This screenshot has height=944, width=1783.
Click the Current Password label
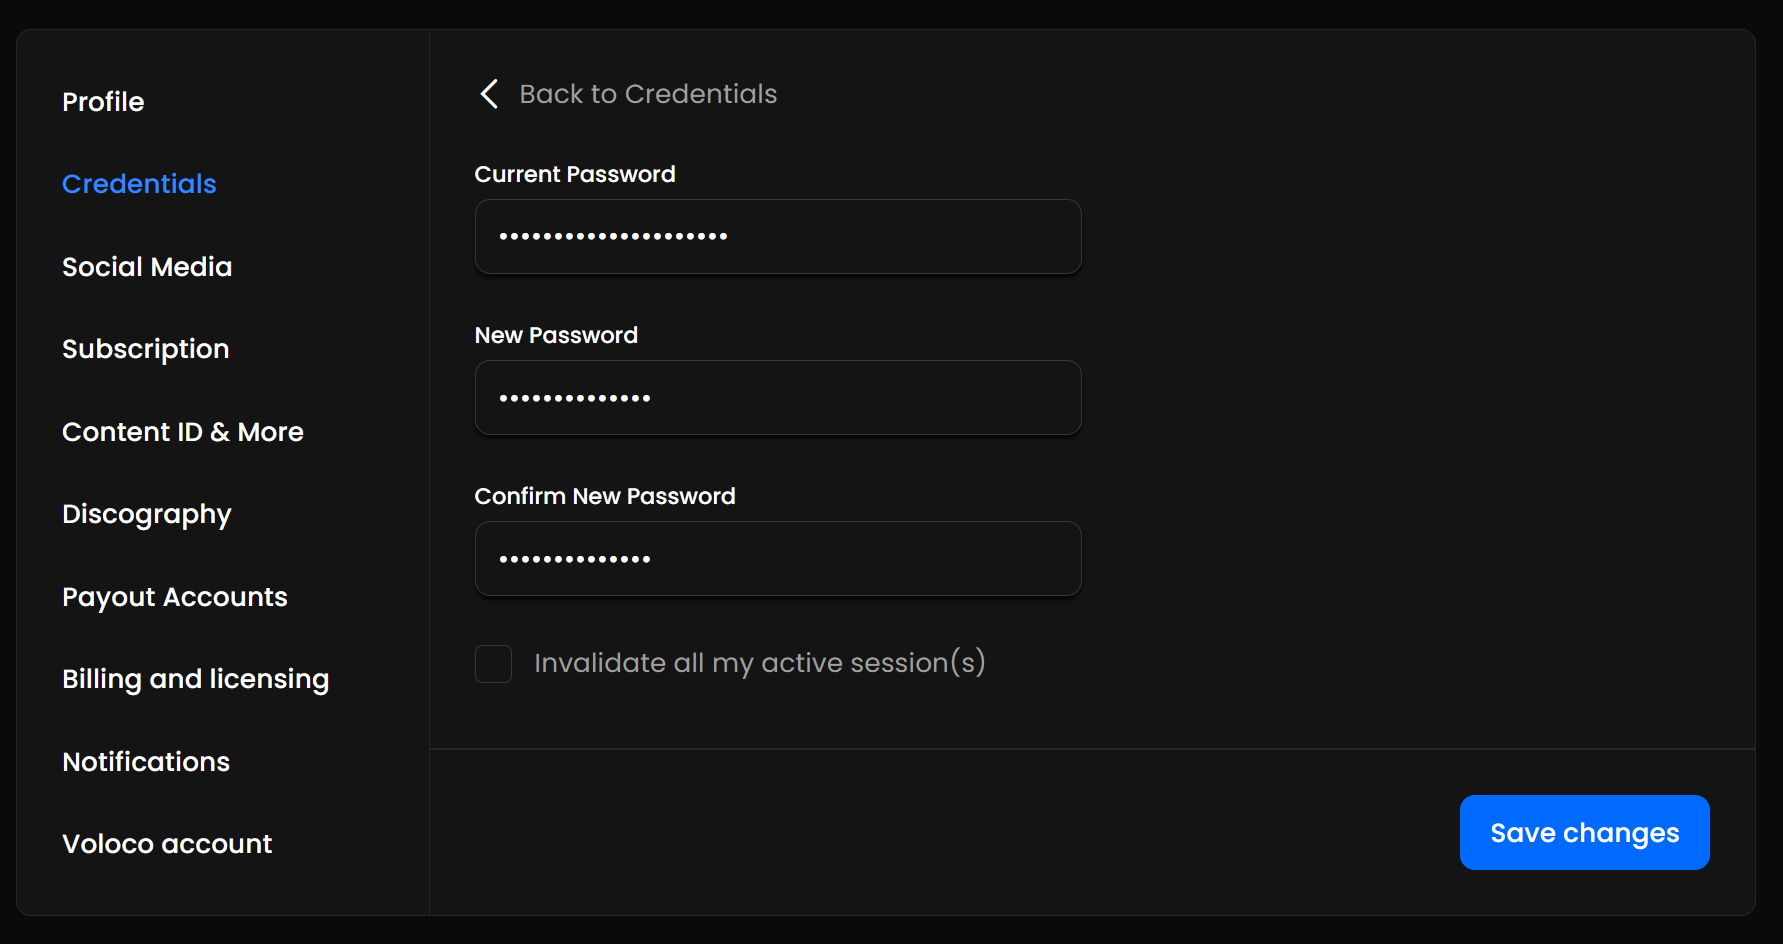point(575,174)
